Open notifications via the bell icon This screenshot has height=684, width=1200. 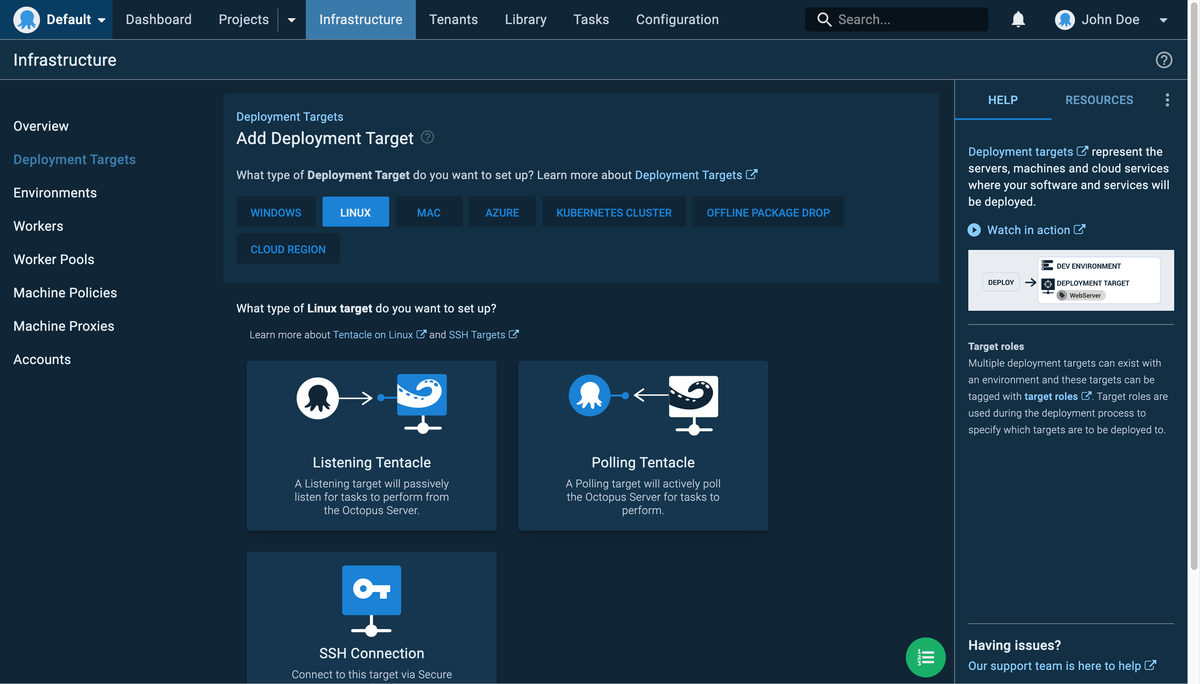[x=1018, y=19]
